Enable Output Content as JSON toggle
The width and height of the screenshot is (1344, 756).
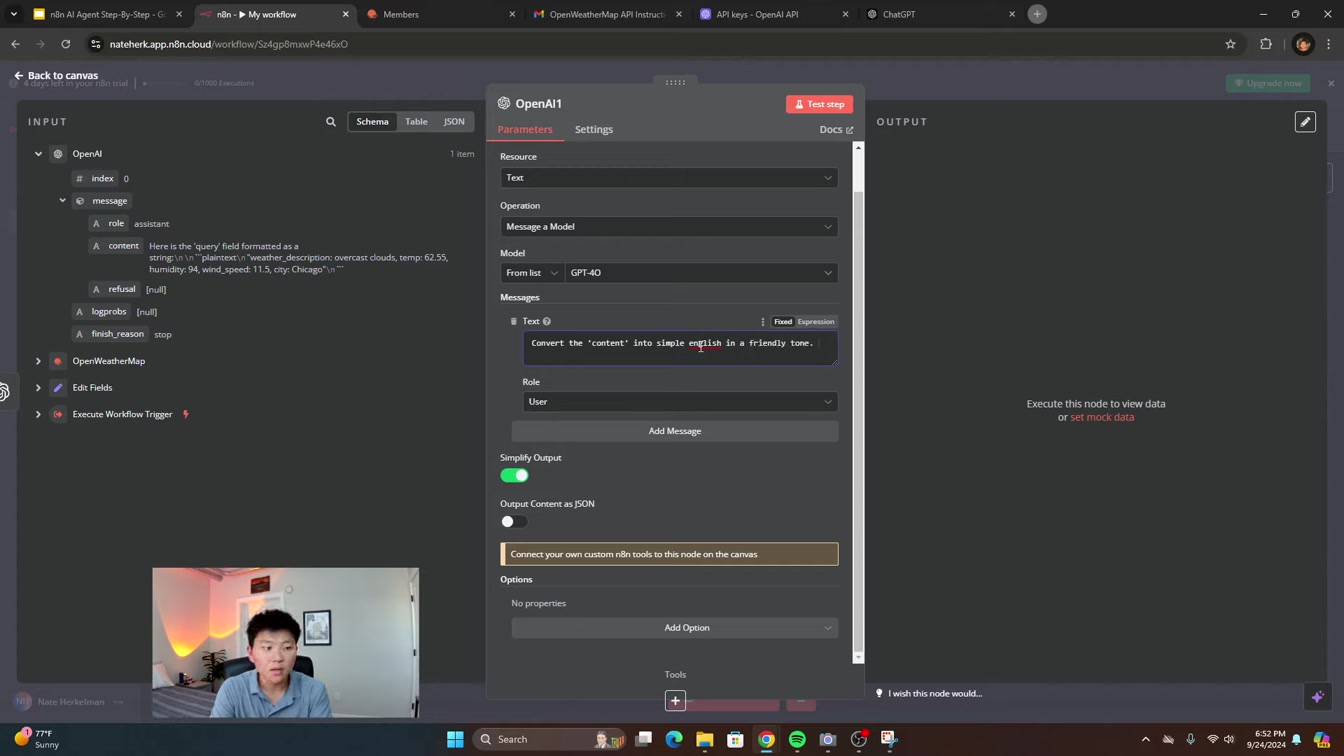(514, 522)
